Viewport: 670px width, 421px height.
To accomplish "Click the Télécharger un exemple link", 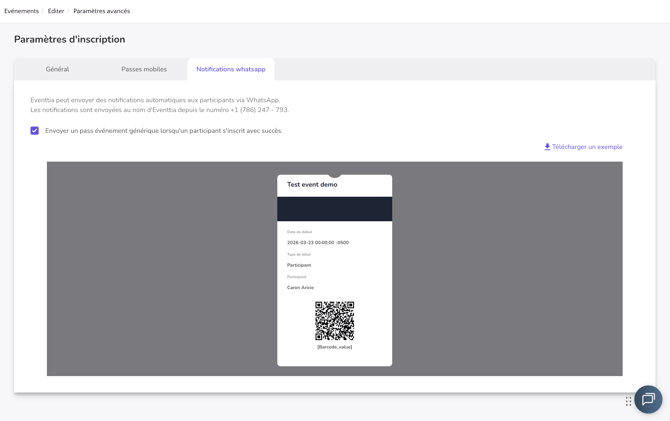I will click(587, 147).
